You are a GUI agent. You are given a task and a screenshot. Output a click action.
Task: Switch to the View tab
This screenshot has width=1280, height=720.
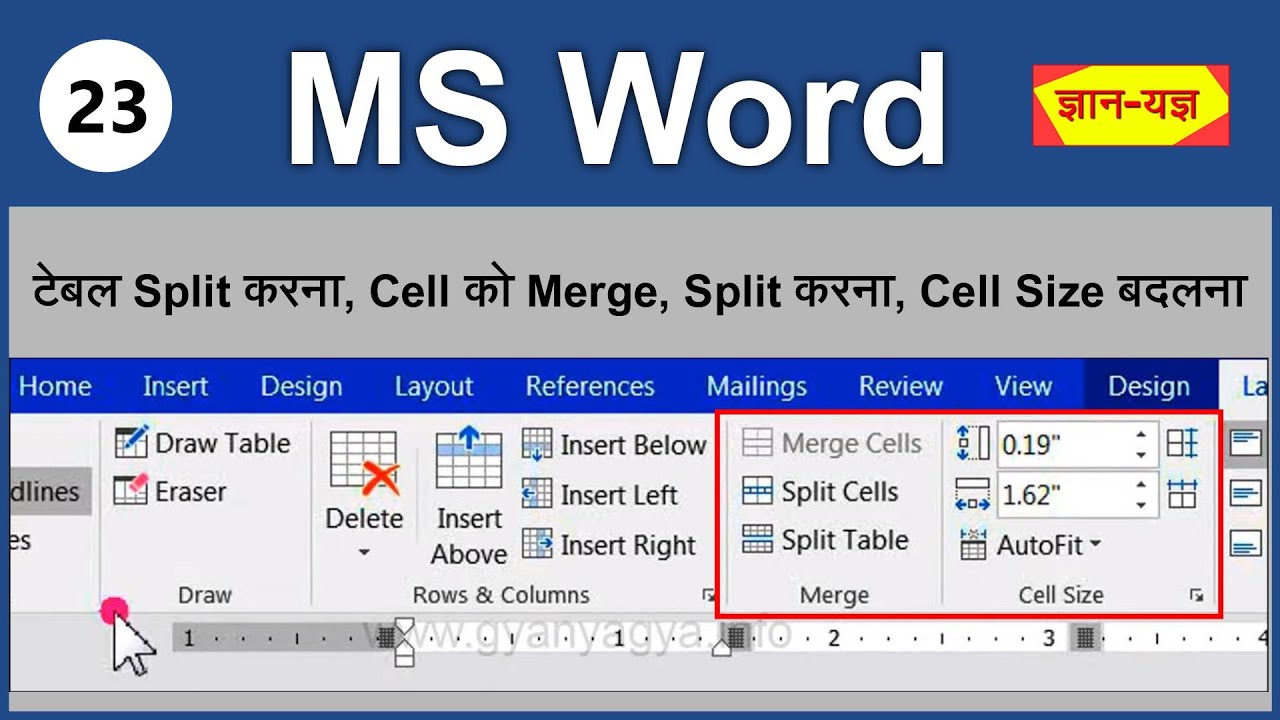[1023, 386]
